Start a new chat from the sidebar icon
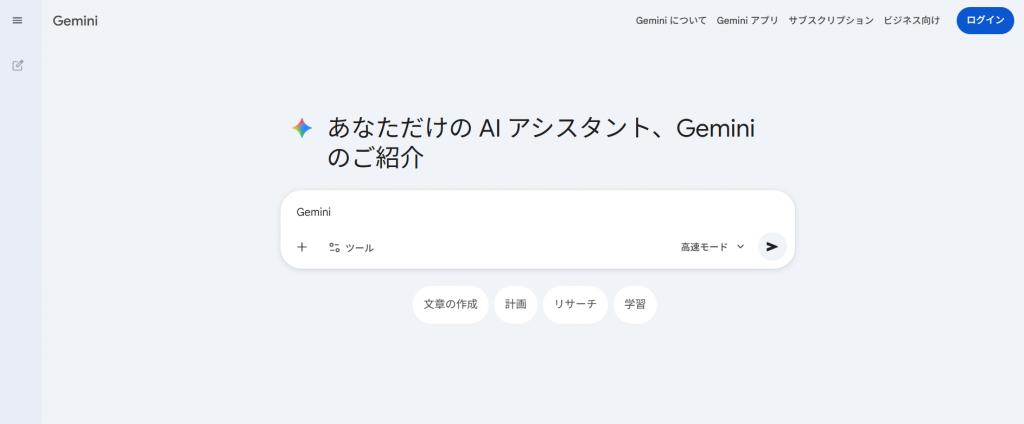The image size is (1024, 424). (x=17, y=66)
